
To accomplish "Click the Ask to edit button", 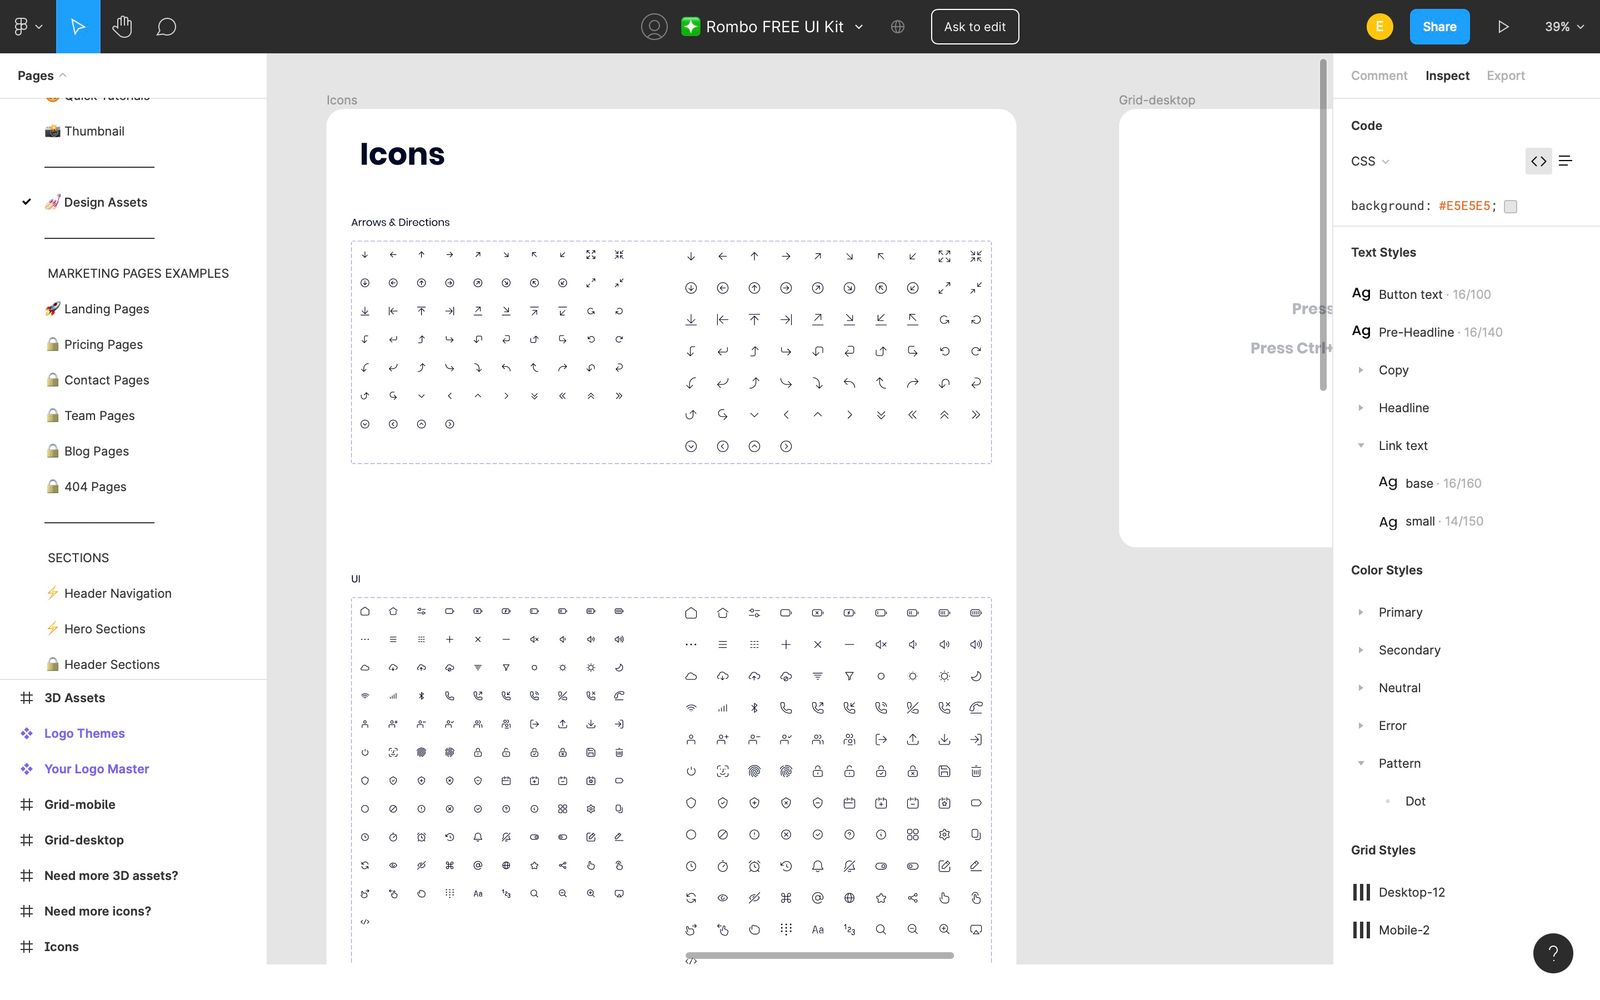I will (974, 27).
